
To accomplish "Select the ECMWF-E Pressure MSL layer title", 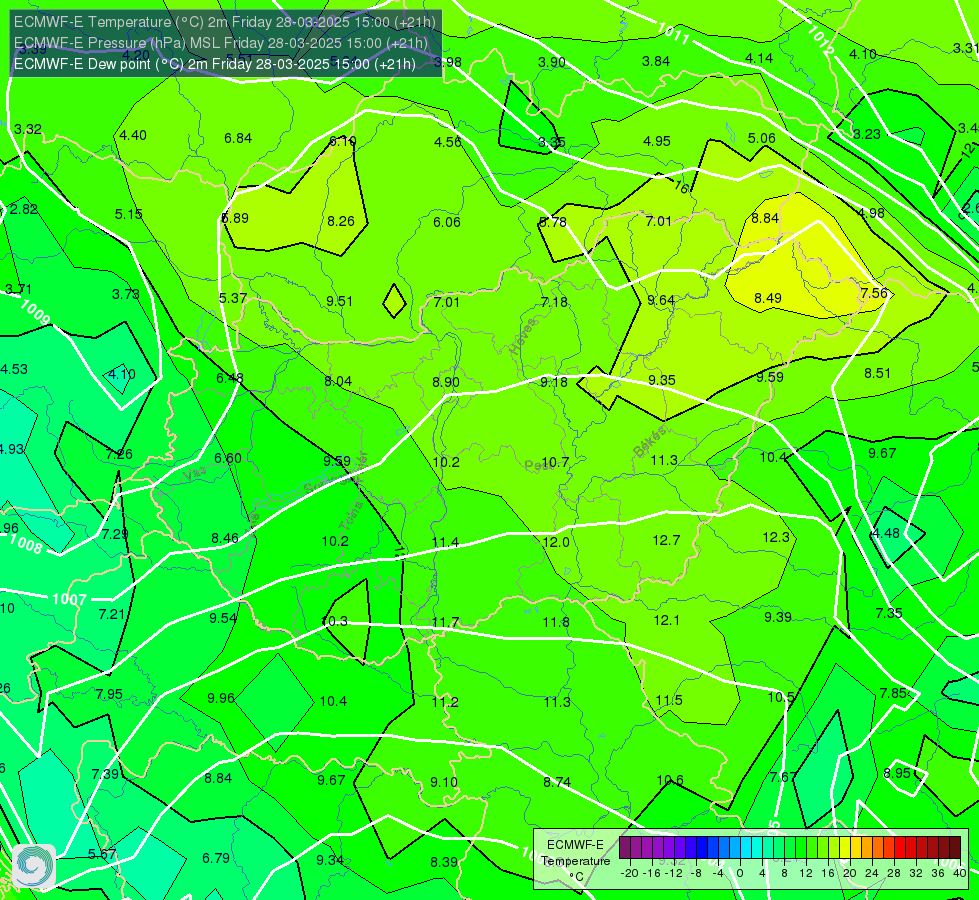I will click(220, 43).
